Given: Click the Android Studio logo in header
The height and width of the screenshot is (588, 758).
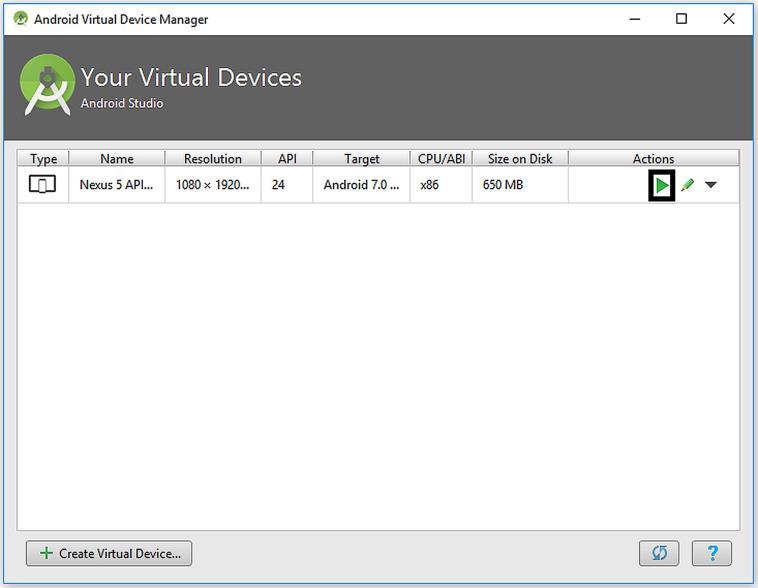Looking at the screenshot, I should 47,85.
